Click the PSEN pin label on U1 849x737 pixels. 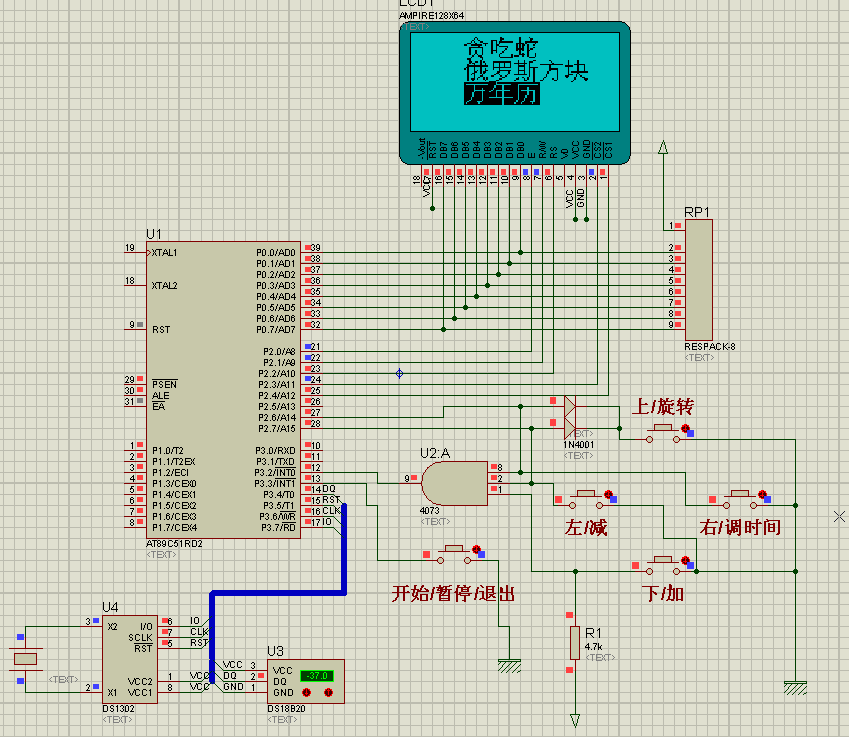coord(165,384)
